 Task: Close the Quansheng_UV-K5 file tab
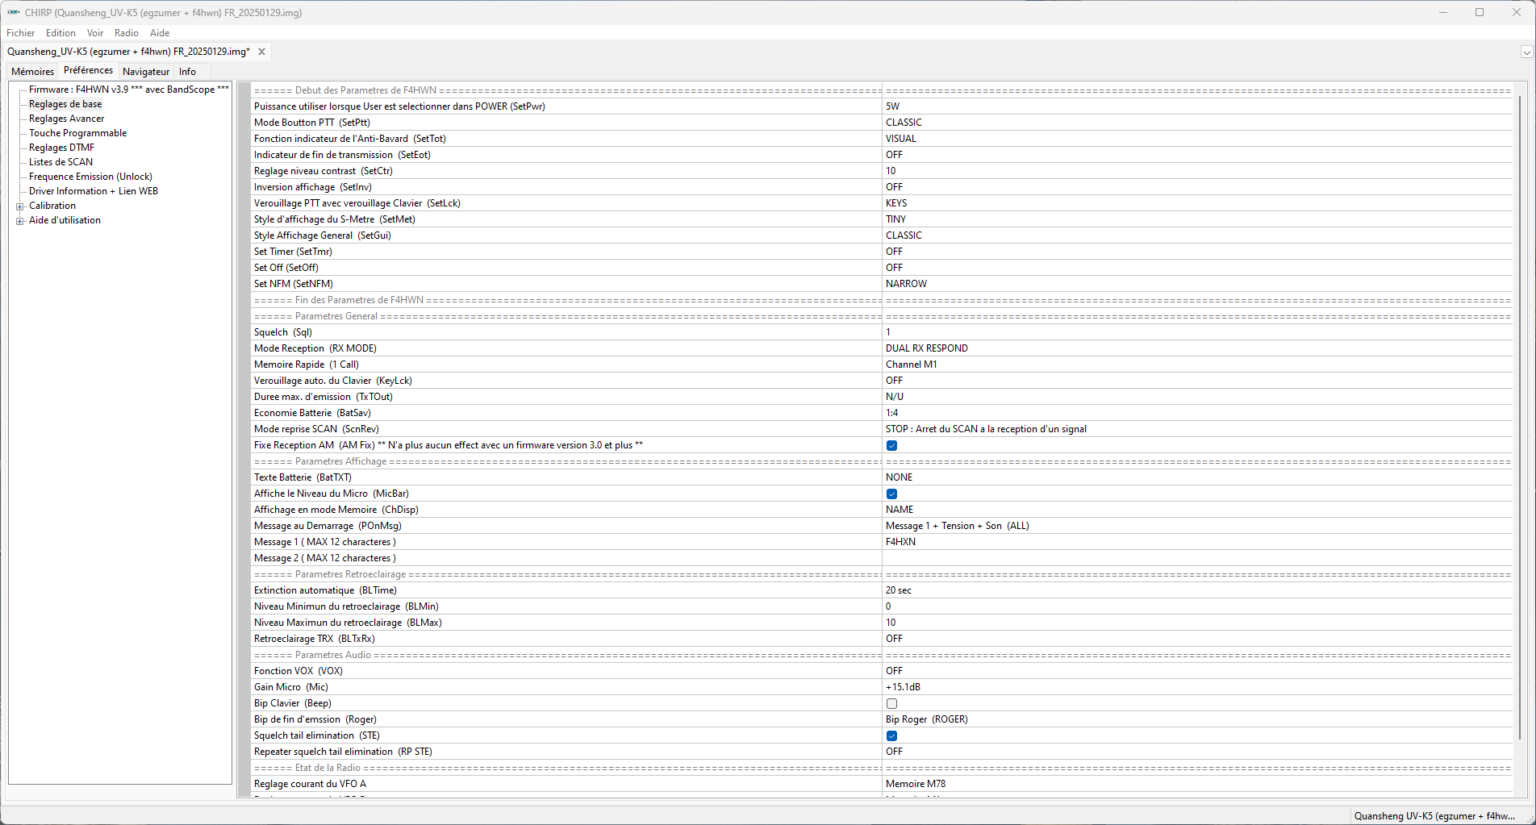[x=262, y=52]
